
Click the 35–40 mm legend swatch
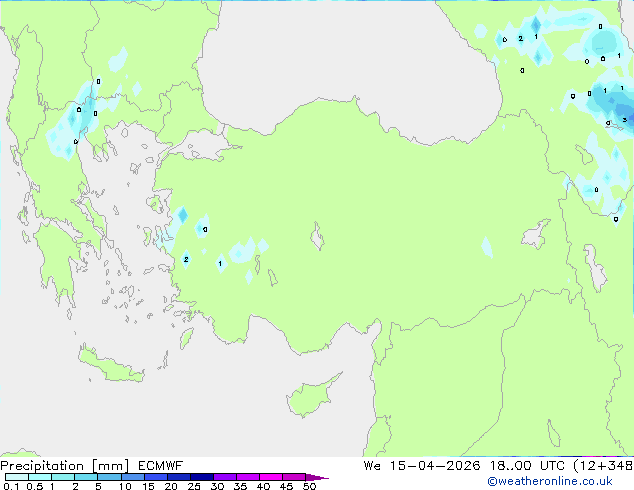pos(248,477)
